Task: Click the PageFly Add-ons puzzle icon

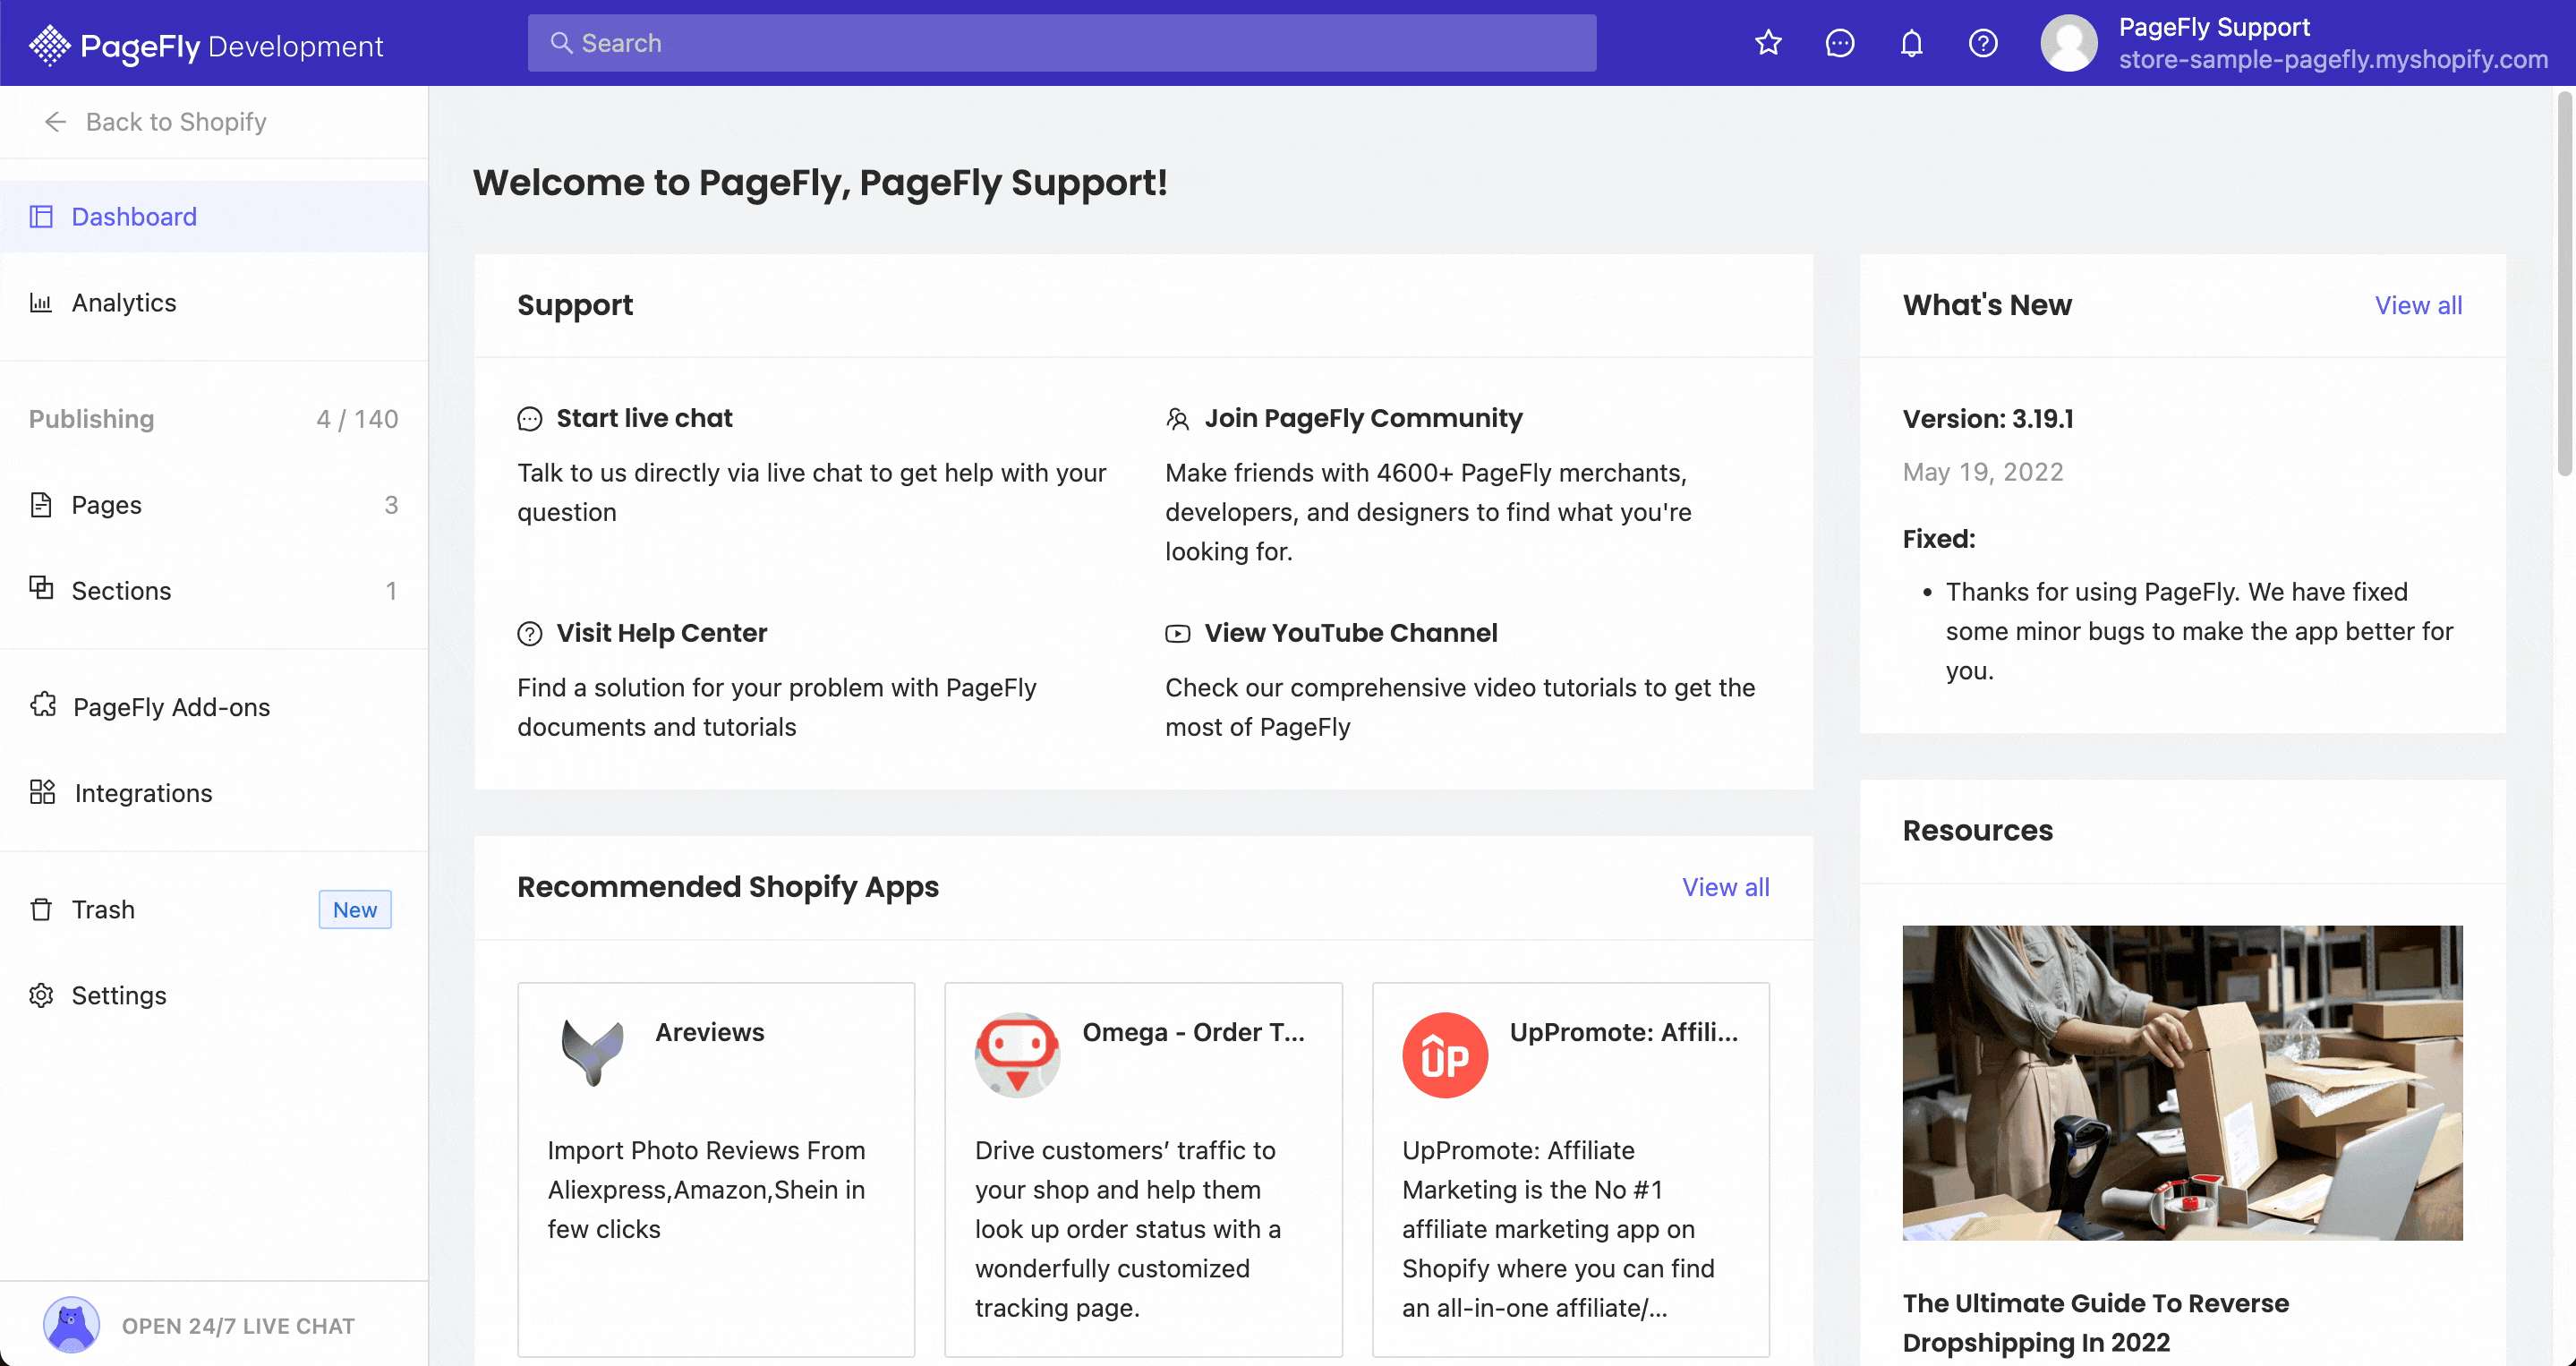Action: point(43,705)
